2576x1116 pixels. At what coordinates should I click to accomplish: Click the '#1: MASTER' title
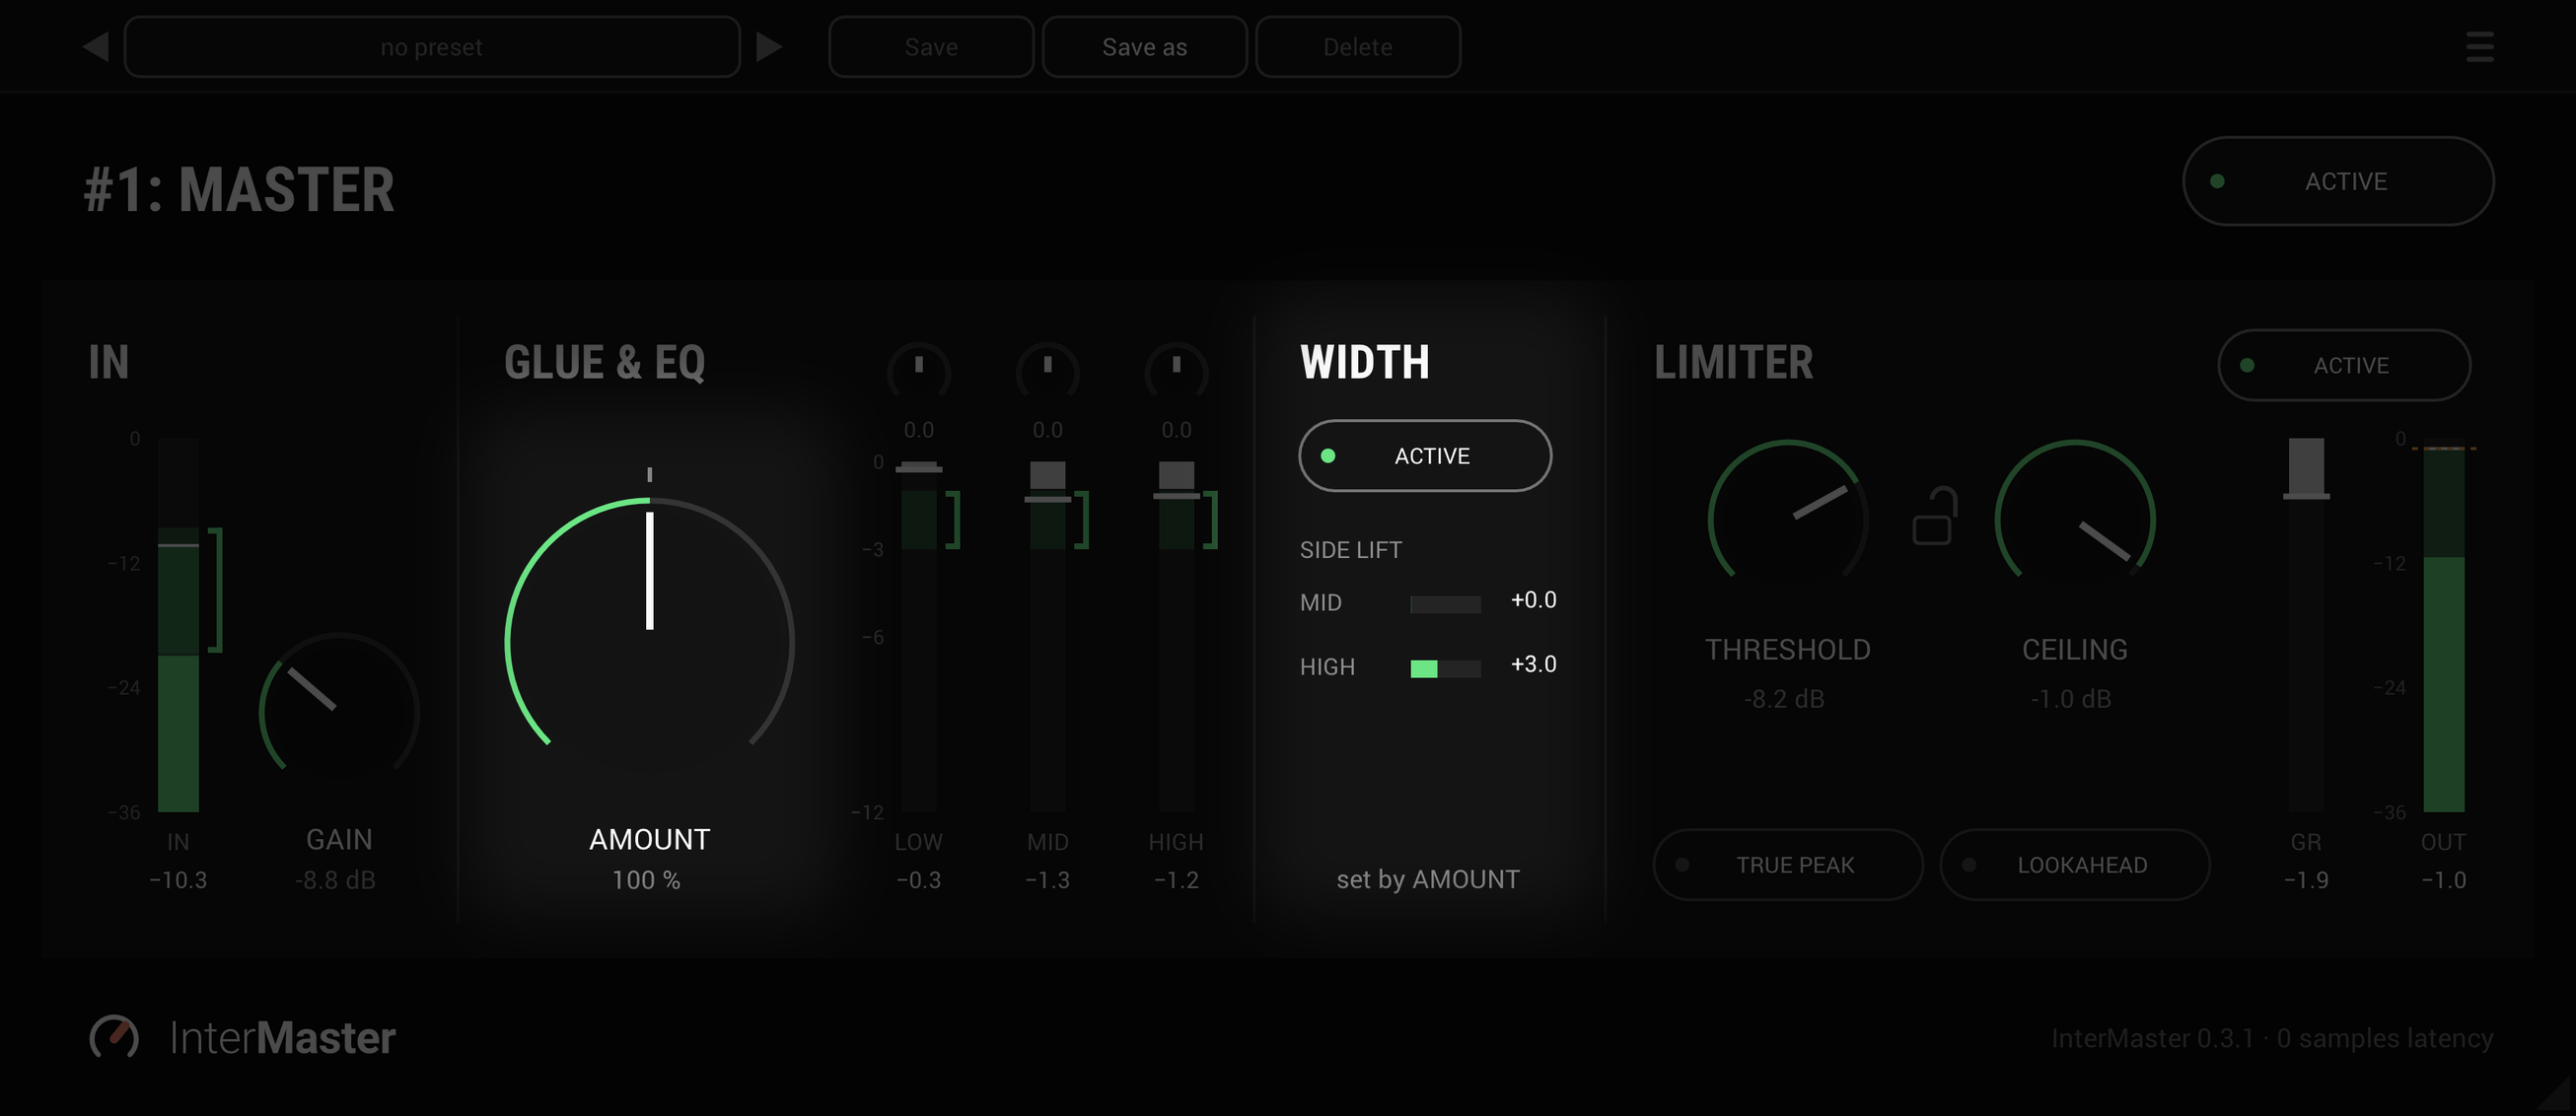239,189
